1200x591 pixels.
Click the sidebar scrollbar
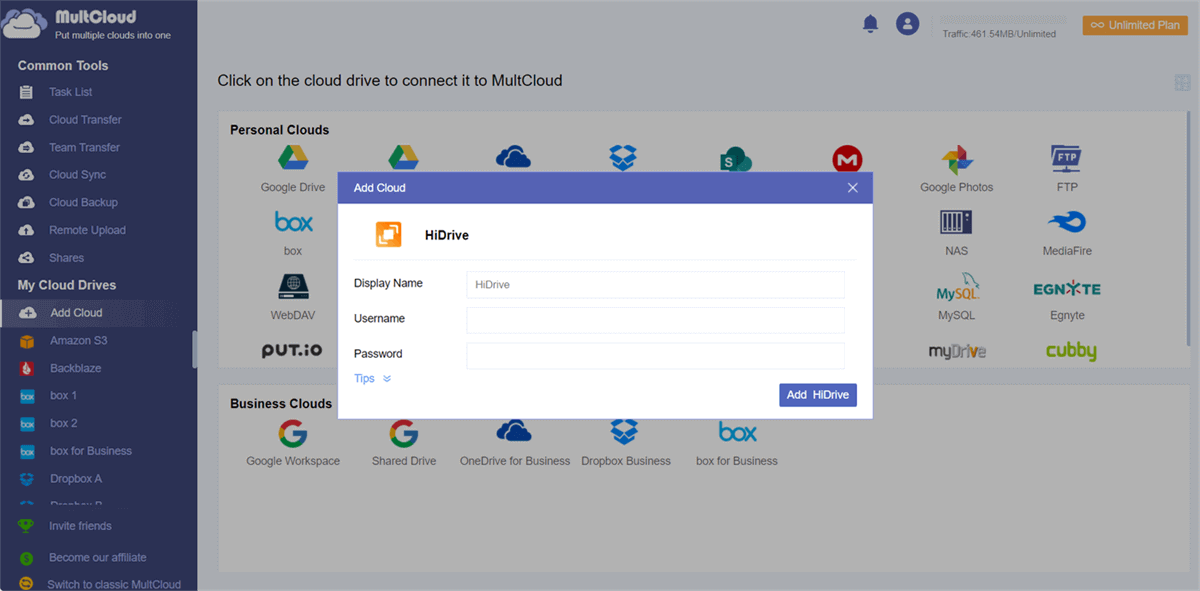point(194,349)
